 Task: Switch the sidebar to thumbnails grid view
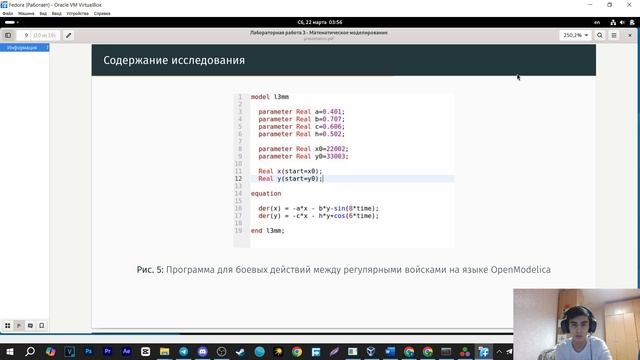[x=7, y=325]
